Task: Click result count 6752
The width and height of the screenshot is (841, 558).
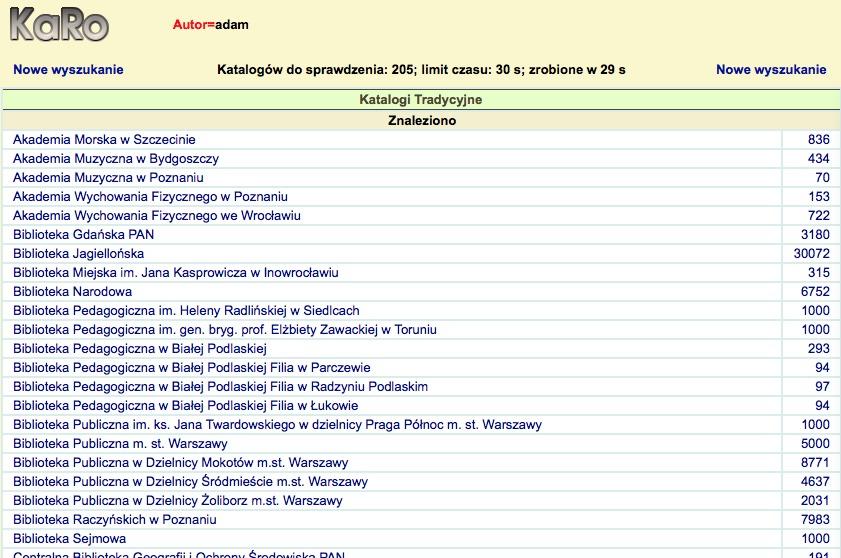Action: [815, 292]
